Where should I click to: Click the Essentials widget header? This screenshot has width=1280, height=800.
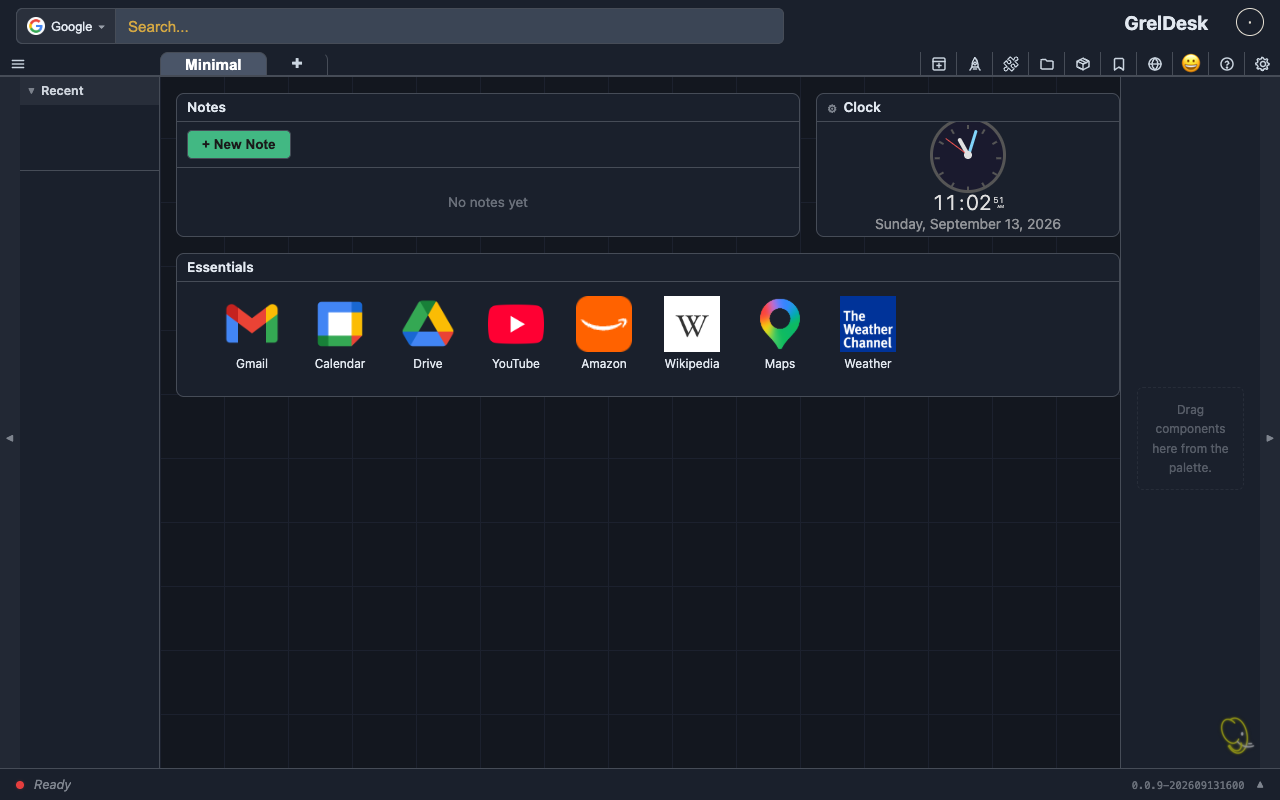coord(648,268)
